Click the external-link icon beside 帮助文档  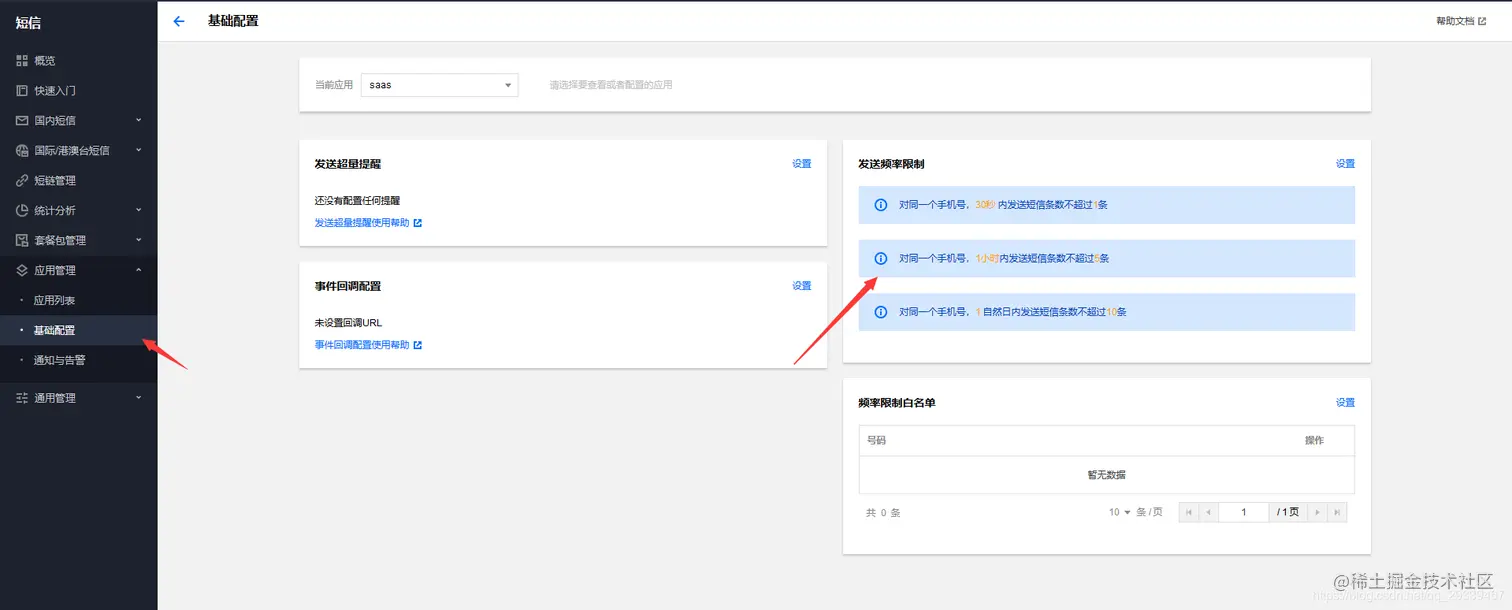pos(1482,21)
